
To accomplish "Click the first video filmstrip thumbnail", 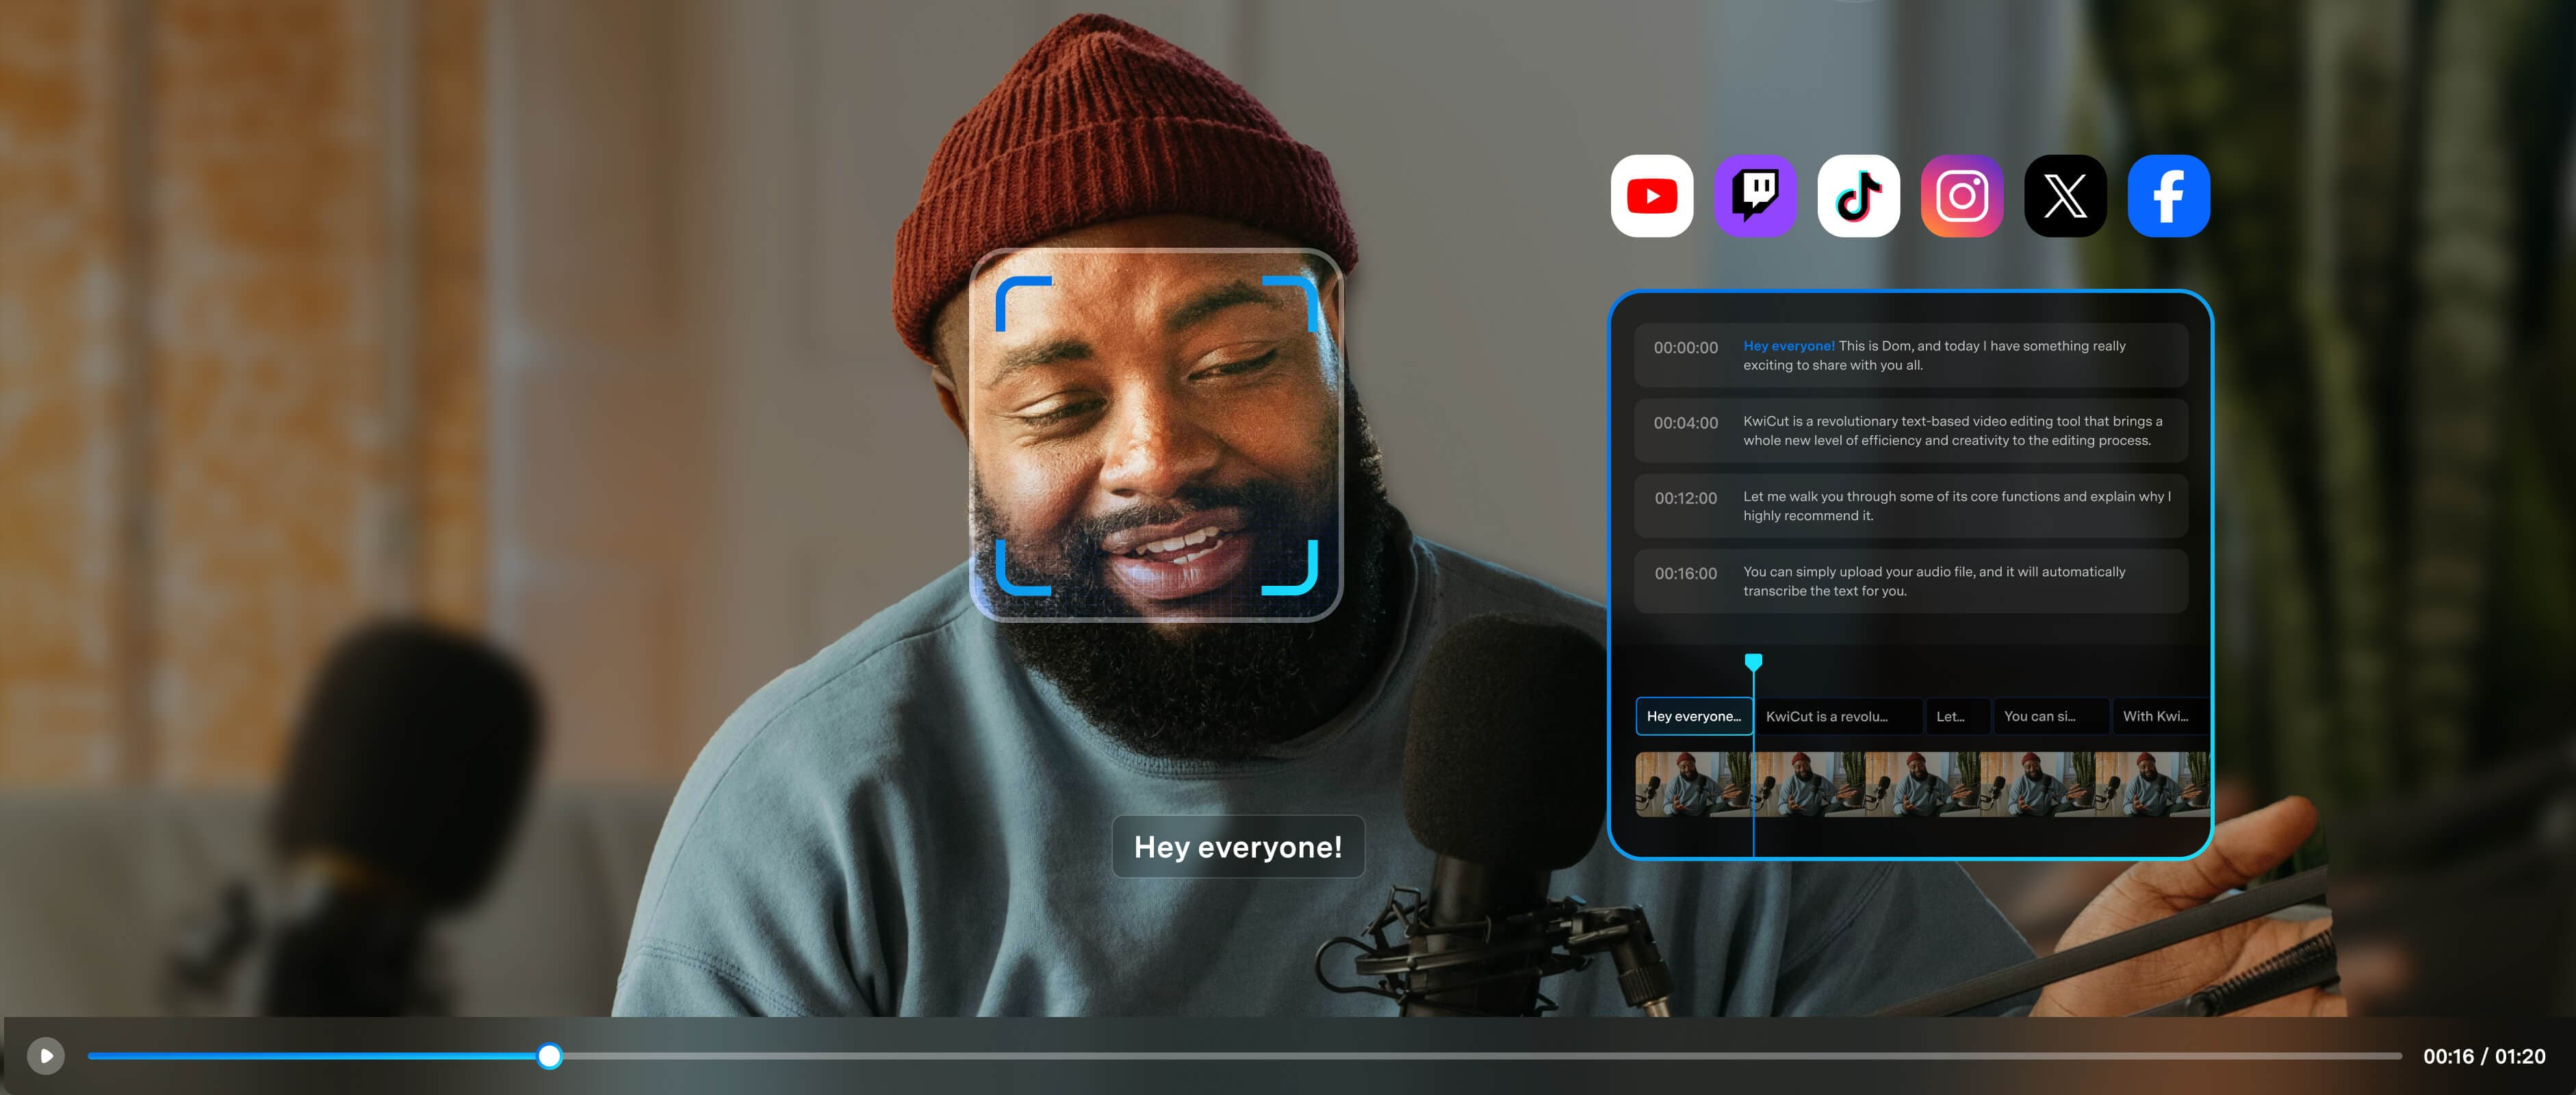I will click(x=1692, y=784).
